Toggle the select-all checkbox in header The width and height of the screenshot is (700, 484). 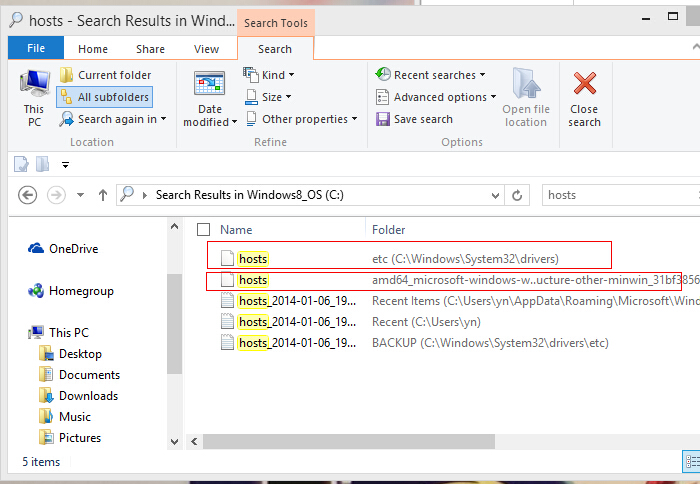click(x=204, y=229)
